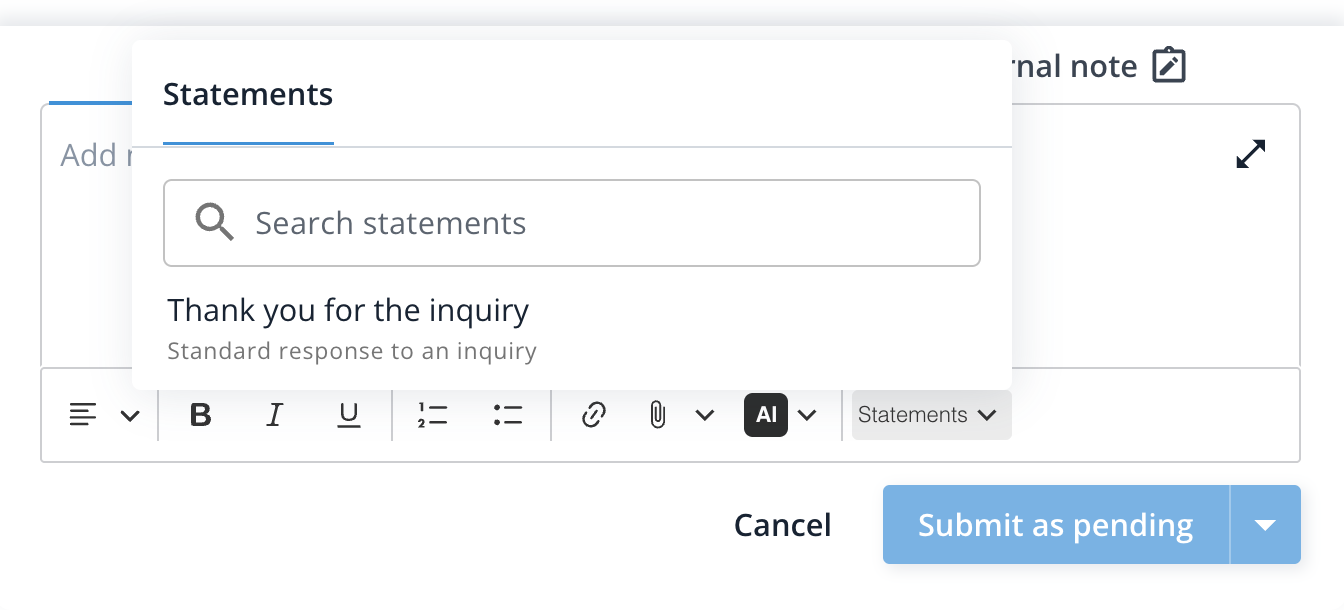Select the bullet list icon
Screen dimensions: 1344x610
pyautogui.click(x=507, y=415)
